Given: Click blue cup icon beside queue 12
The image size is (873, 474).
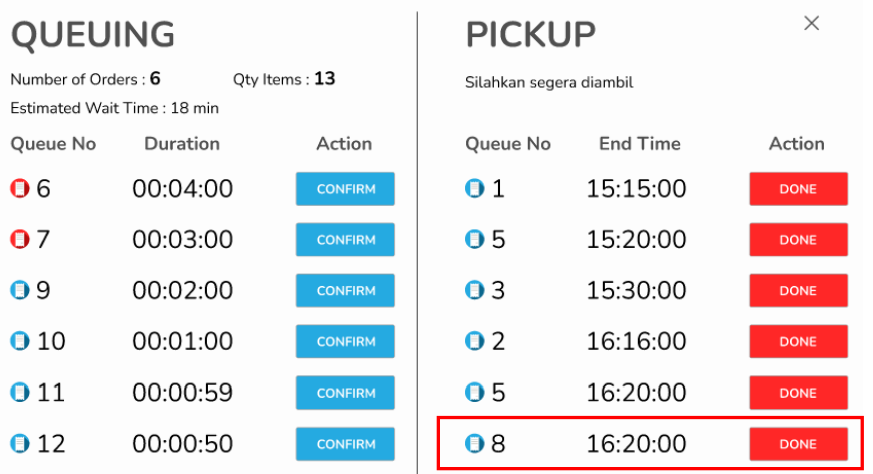Looking at the screenshot, I should pos(20,443).
